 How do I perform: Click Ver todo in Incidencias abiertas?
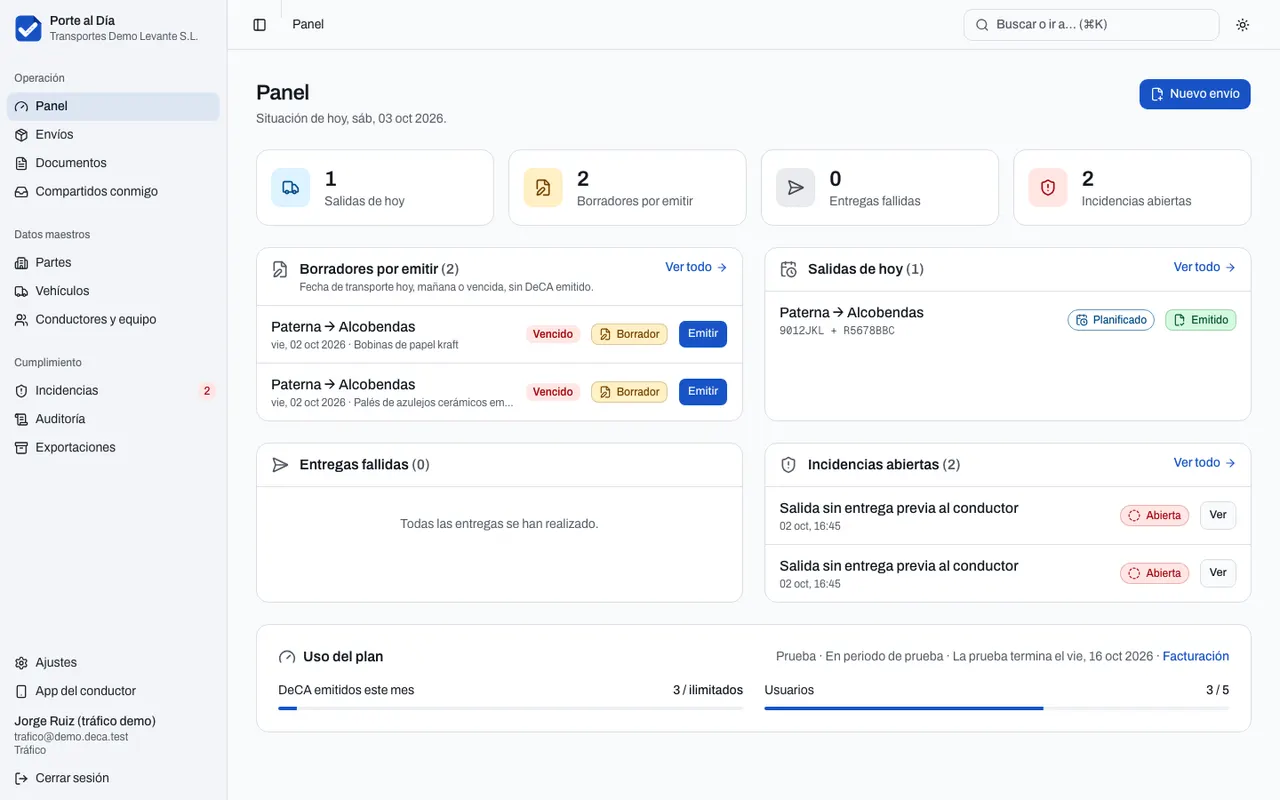pos(1205,463)
